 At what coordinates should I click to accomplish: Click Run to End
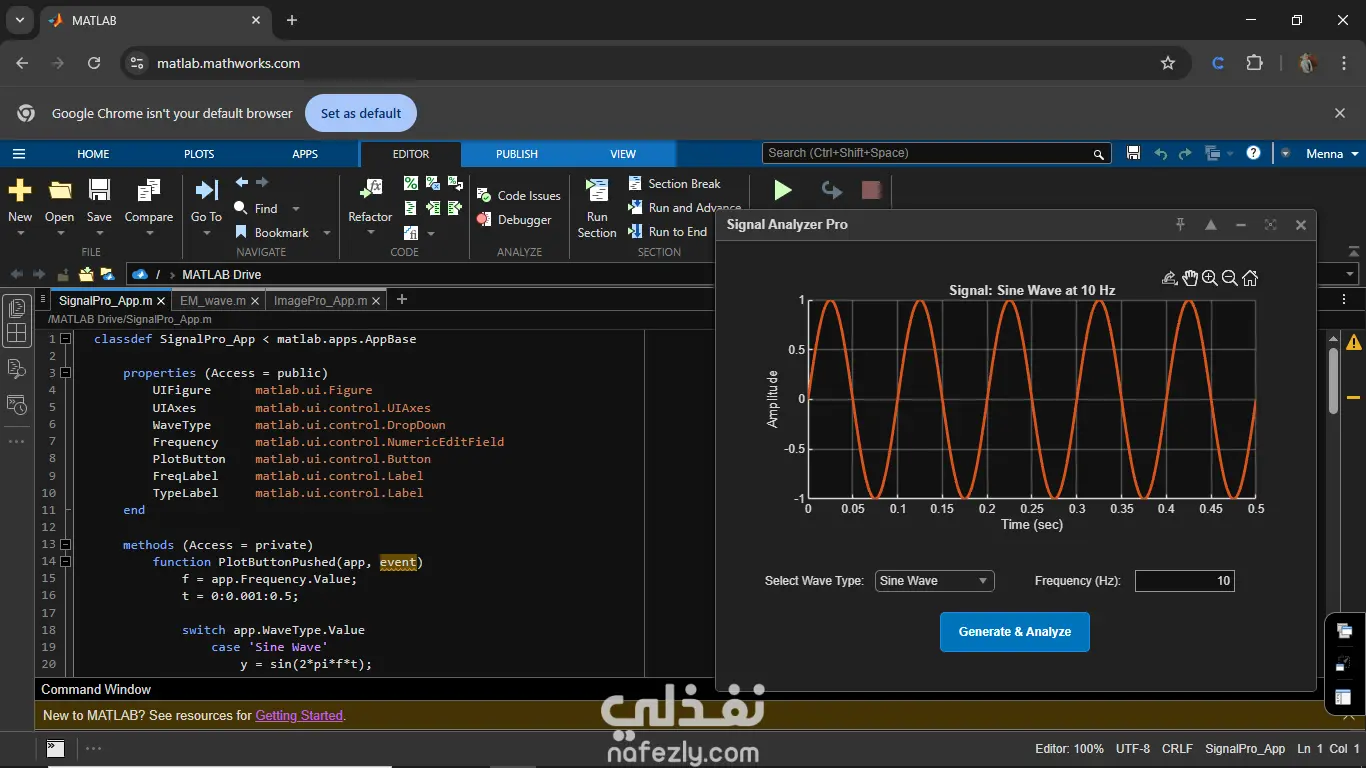667,232
